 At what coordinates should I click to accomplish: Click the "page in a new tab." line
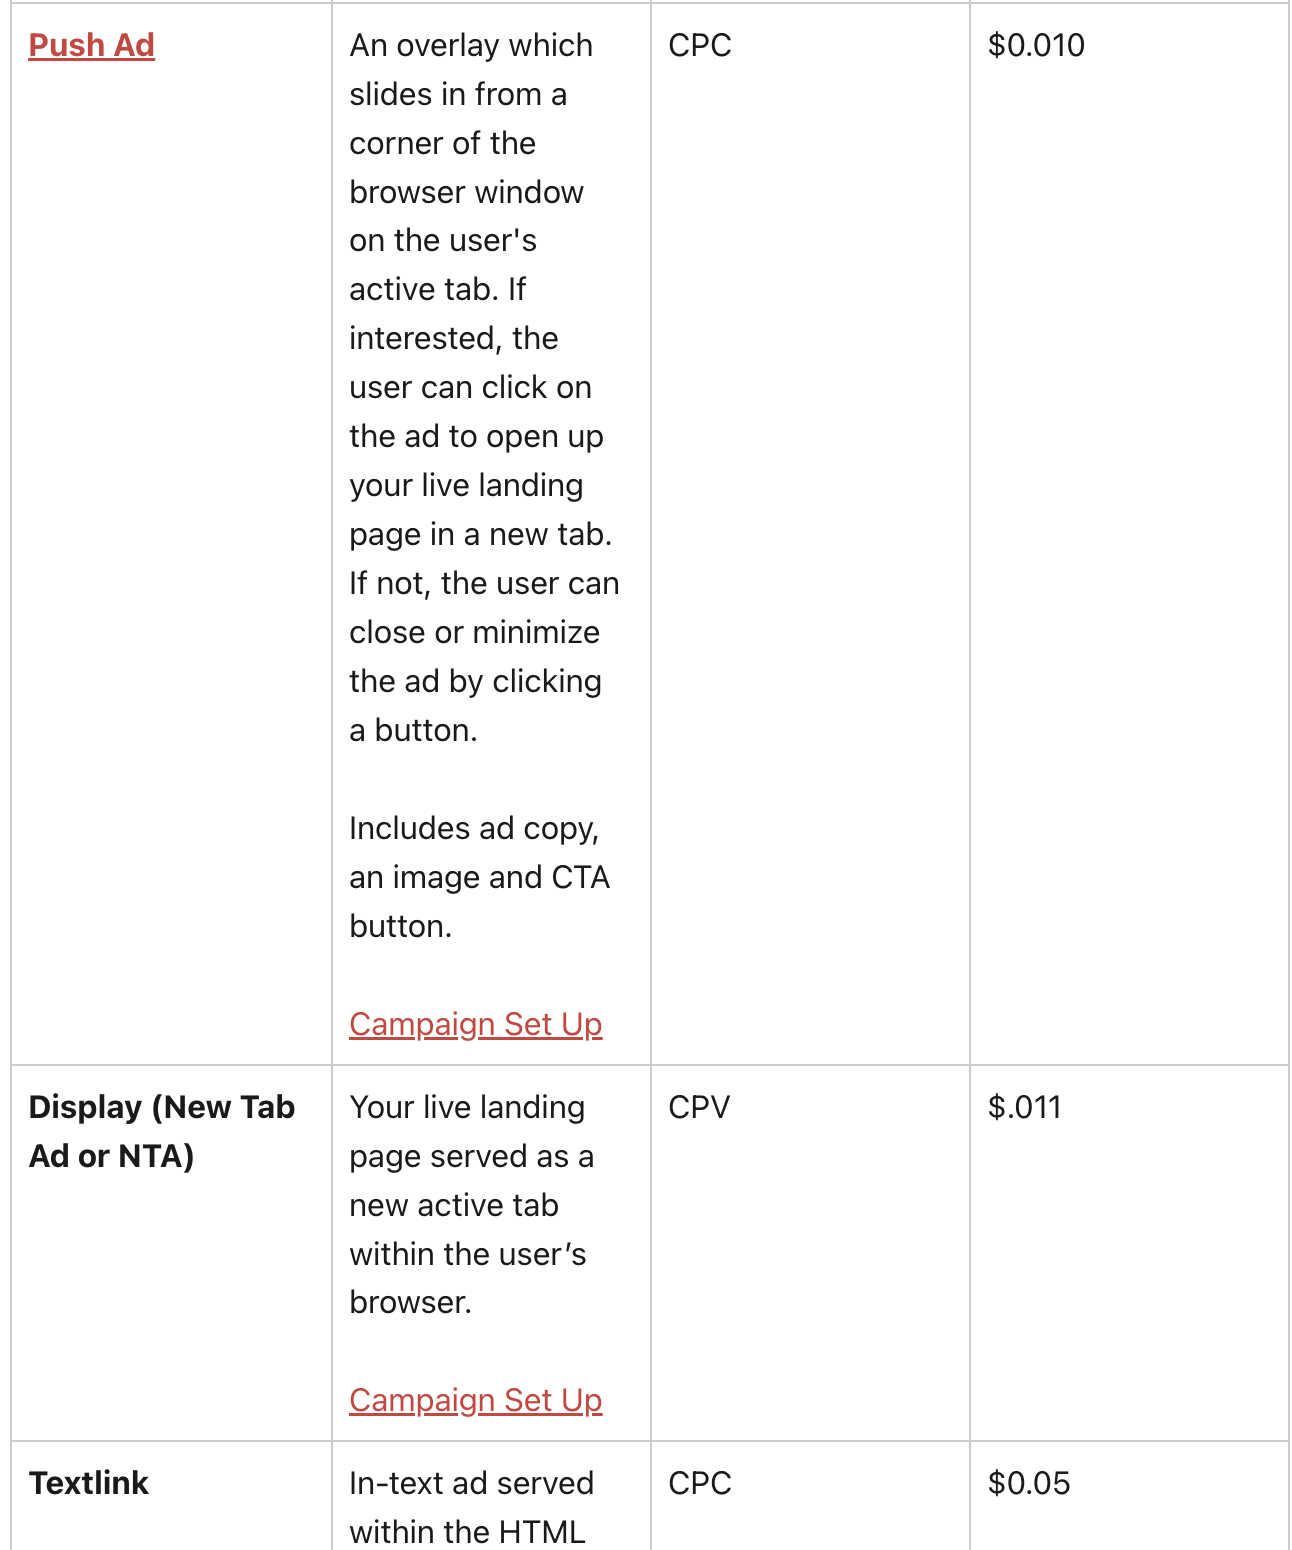480,535
